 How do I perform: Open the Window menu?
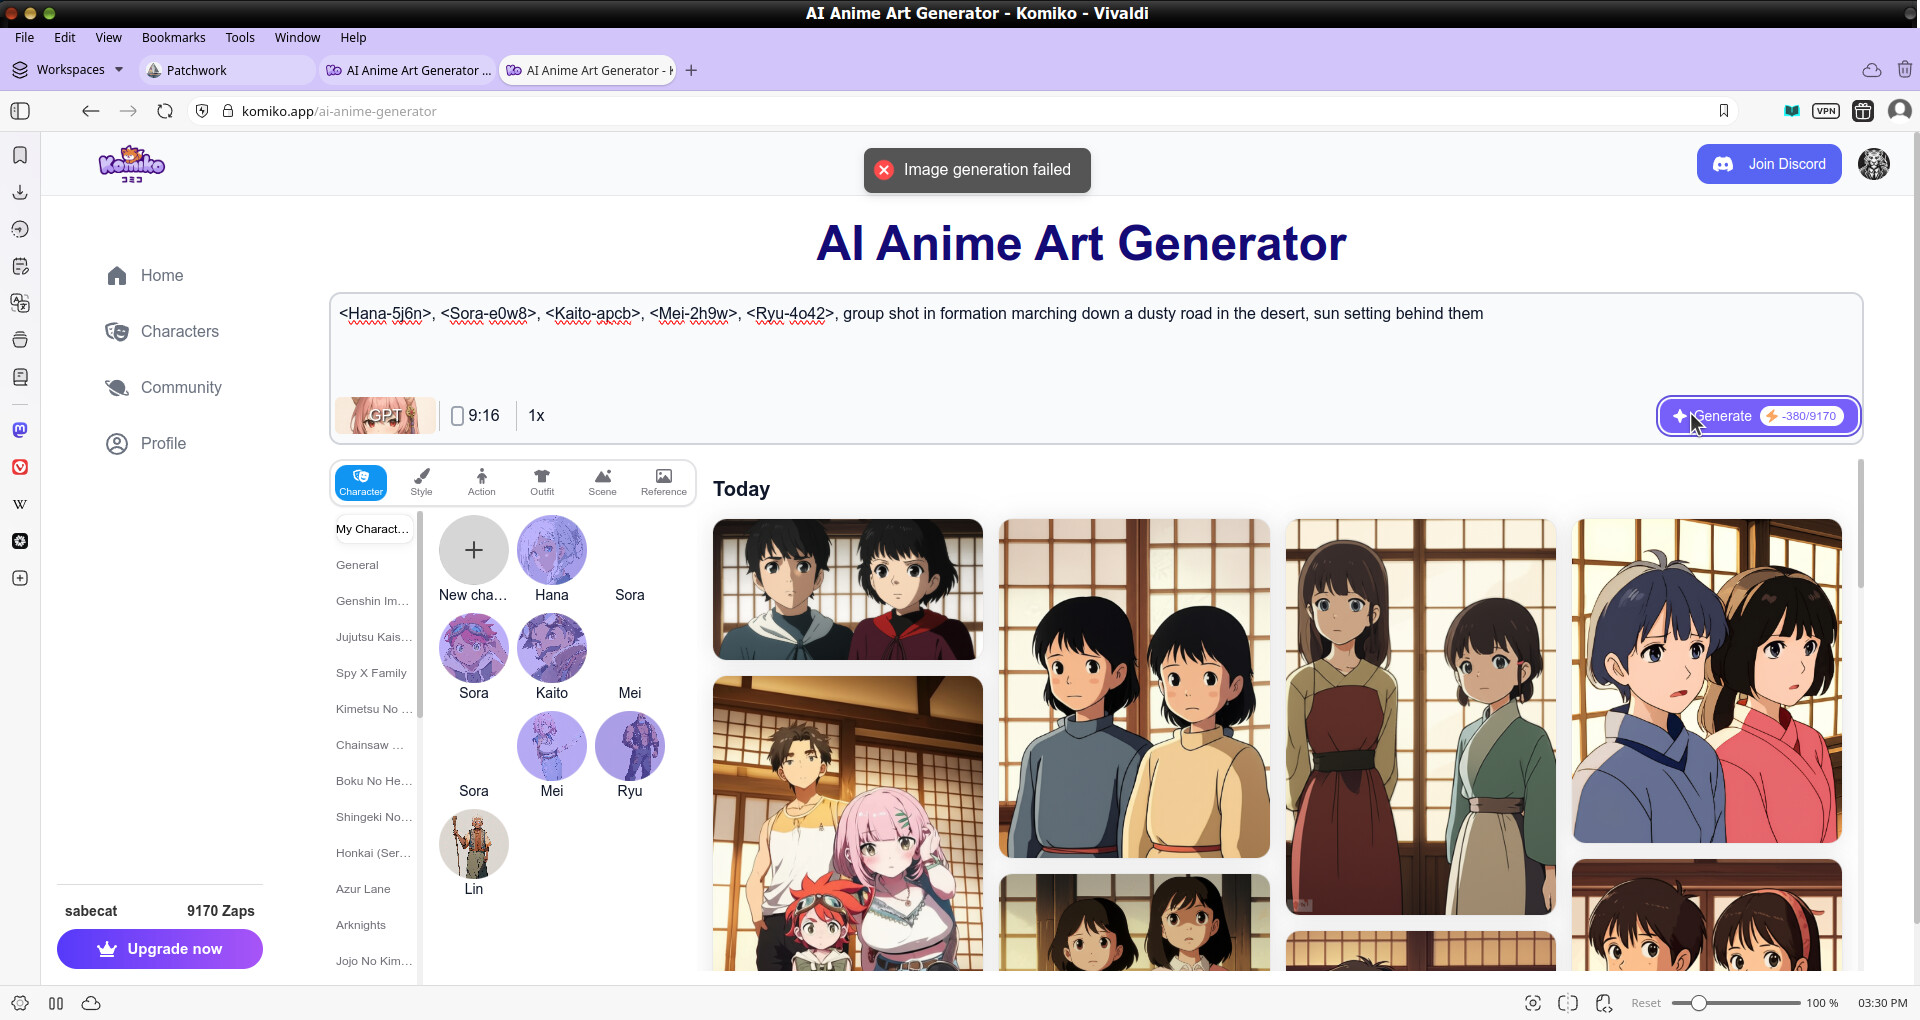(298, 37)
